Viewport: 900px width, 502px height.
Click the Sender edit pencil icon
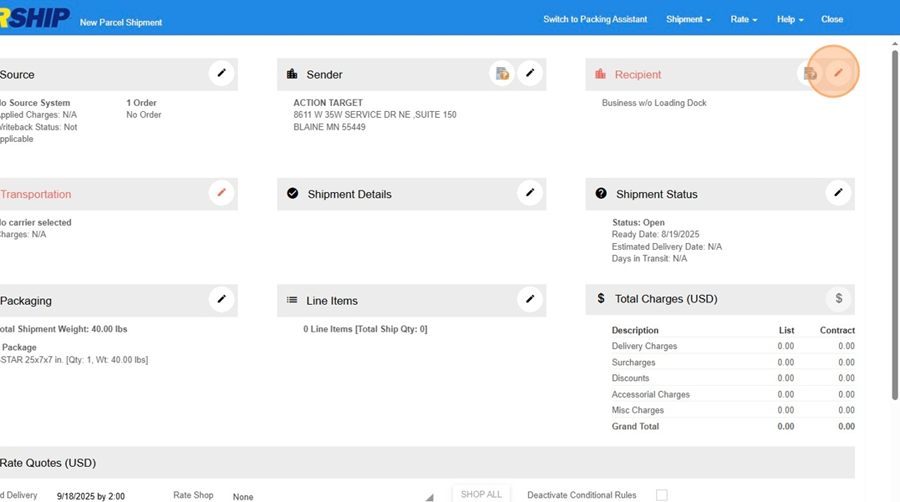pos(530,73)
